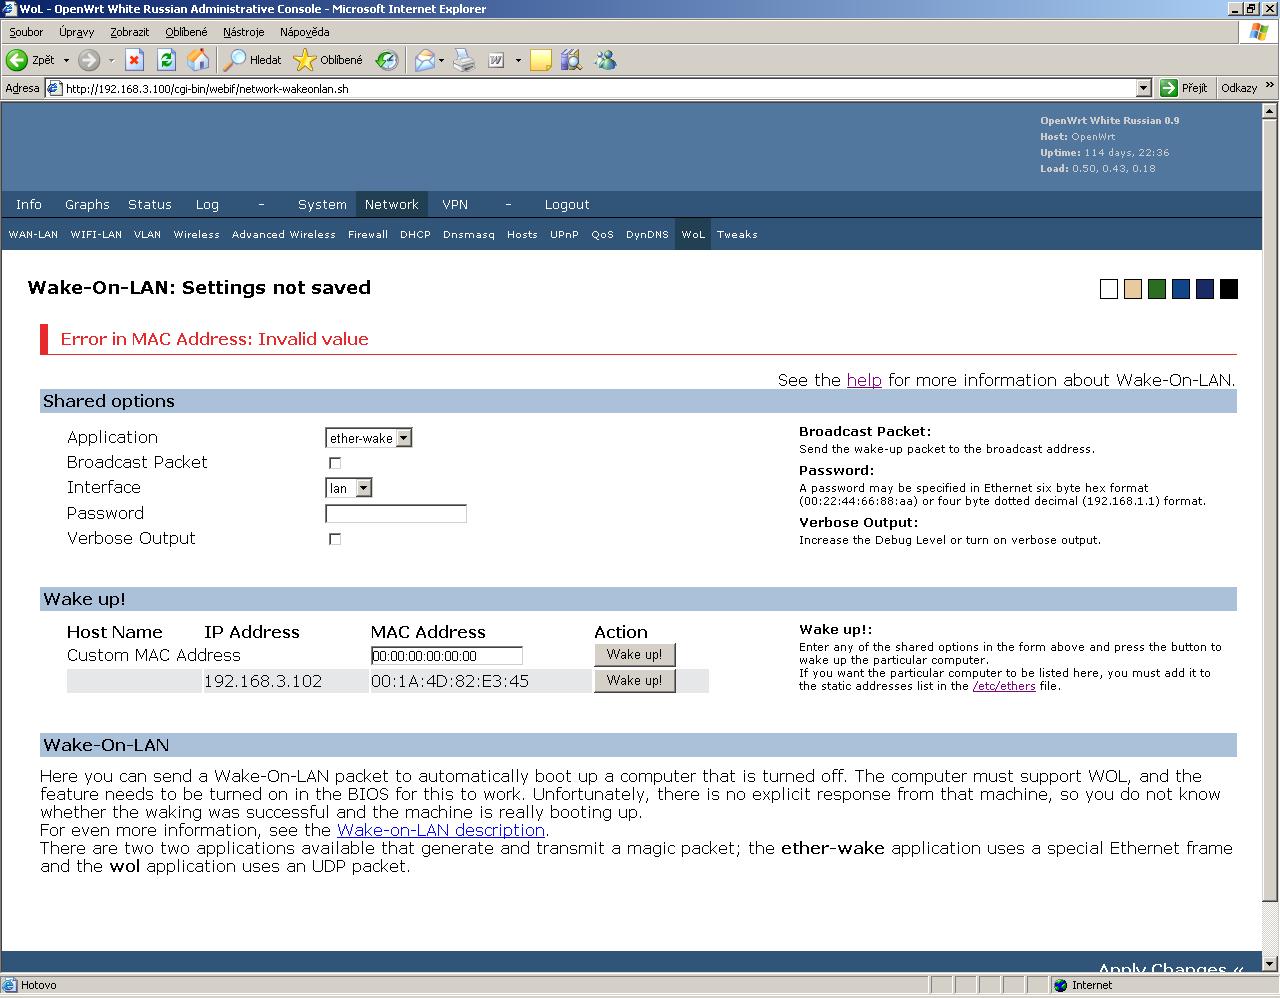Click the Home page icon
This screenshot has width=1280, height=998.
pos(198,60)
